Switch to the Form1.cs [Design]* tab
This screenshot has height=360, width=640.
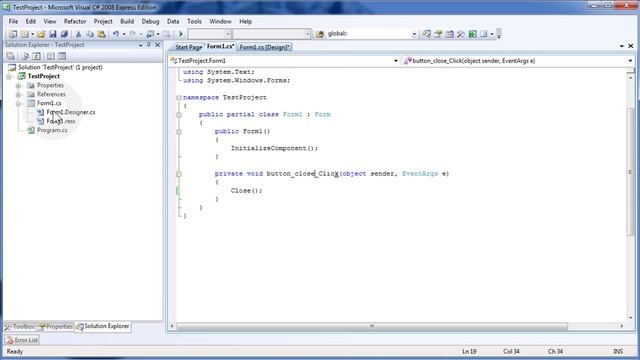[x=264, y=47]
